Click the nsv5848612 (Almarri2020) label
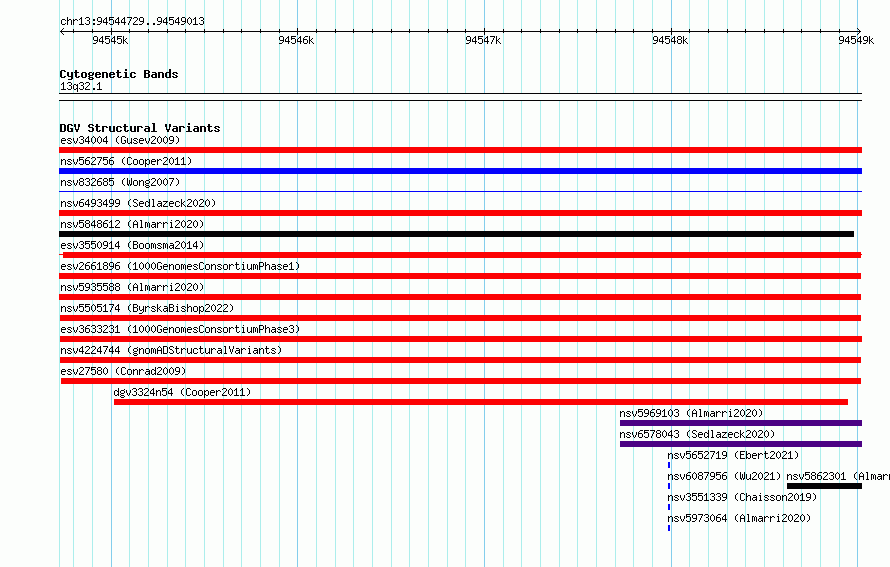890x567 pixels. (132, 224)
